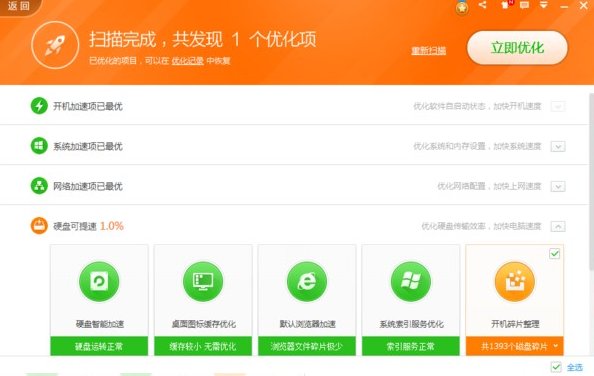Screen dimensions: 594x376
Task: Click the Windows icon for 系统加速
Action: click(x=39, y=146)
